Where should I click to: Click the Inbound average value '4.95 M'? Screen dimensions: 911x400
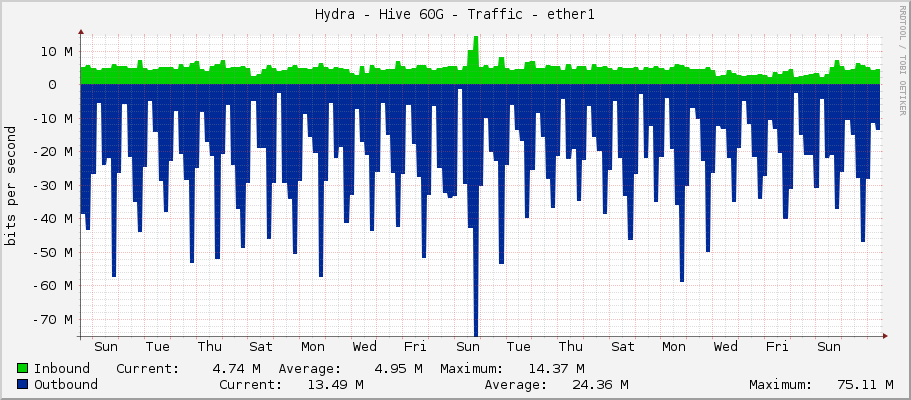pos(398,368)
